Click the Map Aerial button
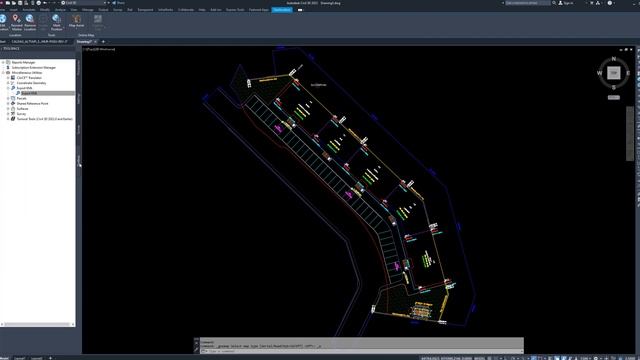 (76, 21)
